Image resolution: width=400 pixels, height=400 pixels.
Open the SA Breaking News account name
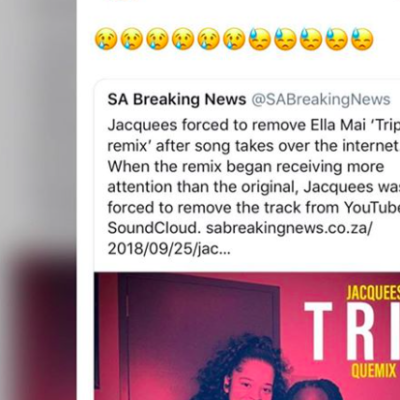pos(177,99)
